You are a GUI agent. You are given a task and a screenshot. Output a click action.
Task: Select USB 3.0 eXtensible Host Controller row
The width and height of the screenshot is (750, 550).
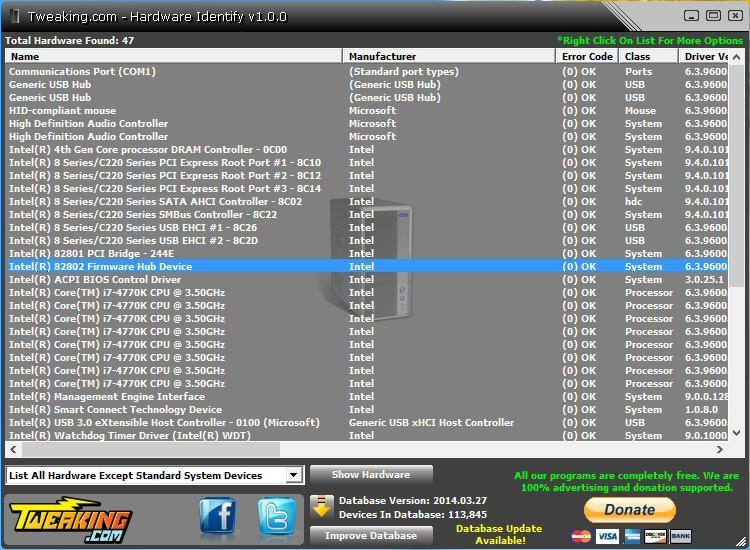click(x=367, y=422)
